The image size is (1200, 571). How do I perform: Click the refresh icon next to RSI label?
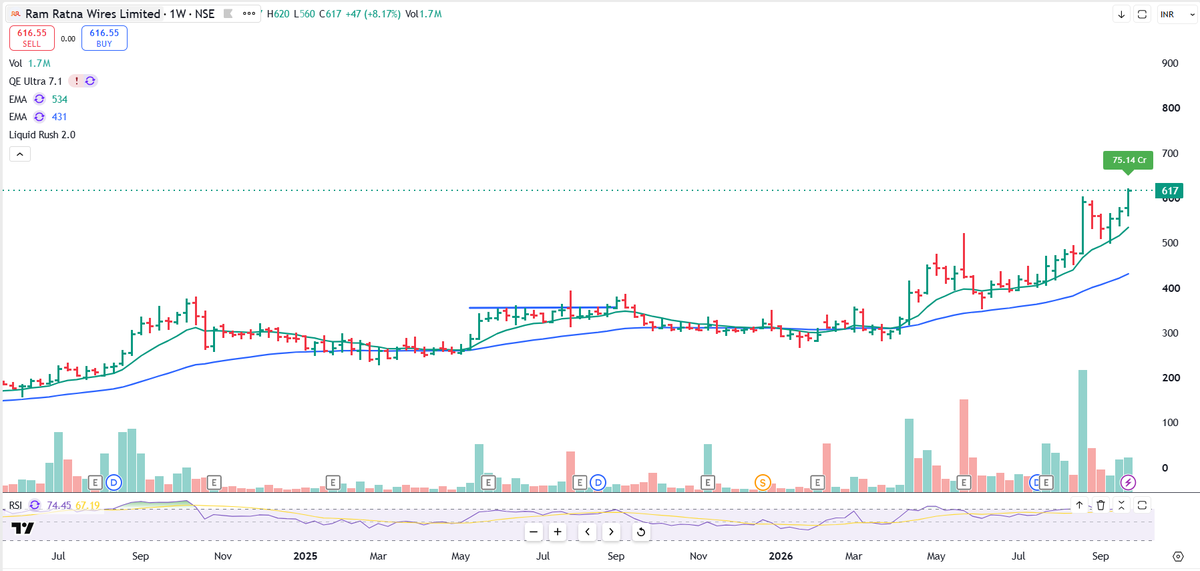tap(34, 506)
